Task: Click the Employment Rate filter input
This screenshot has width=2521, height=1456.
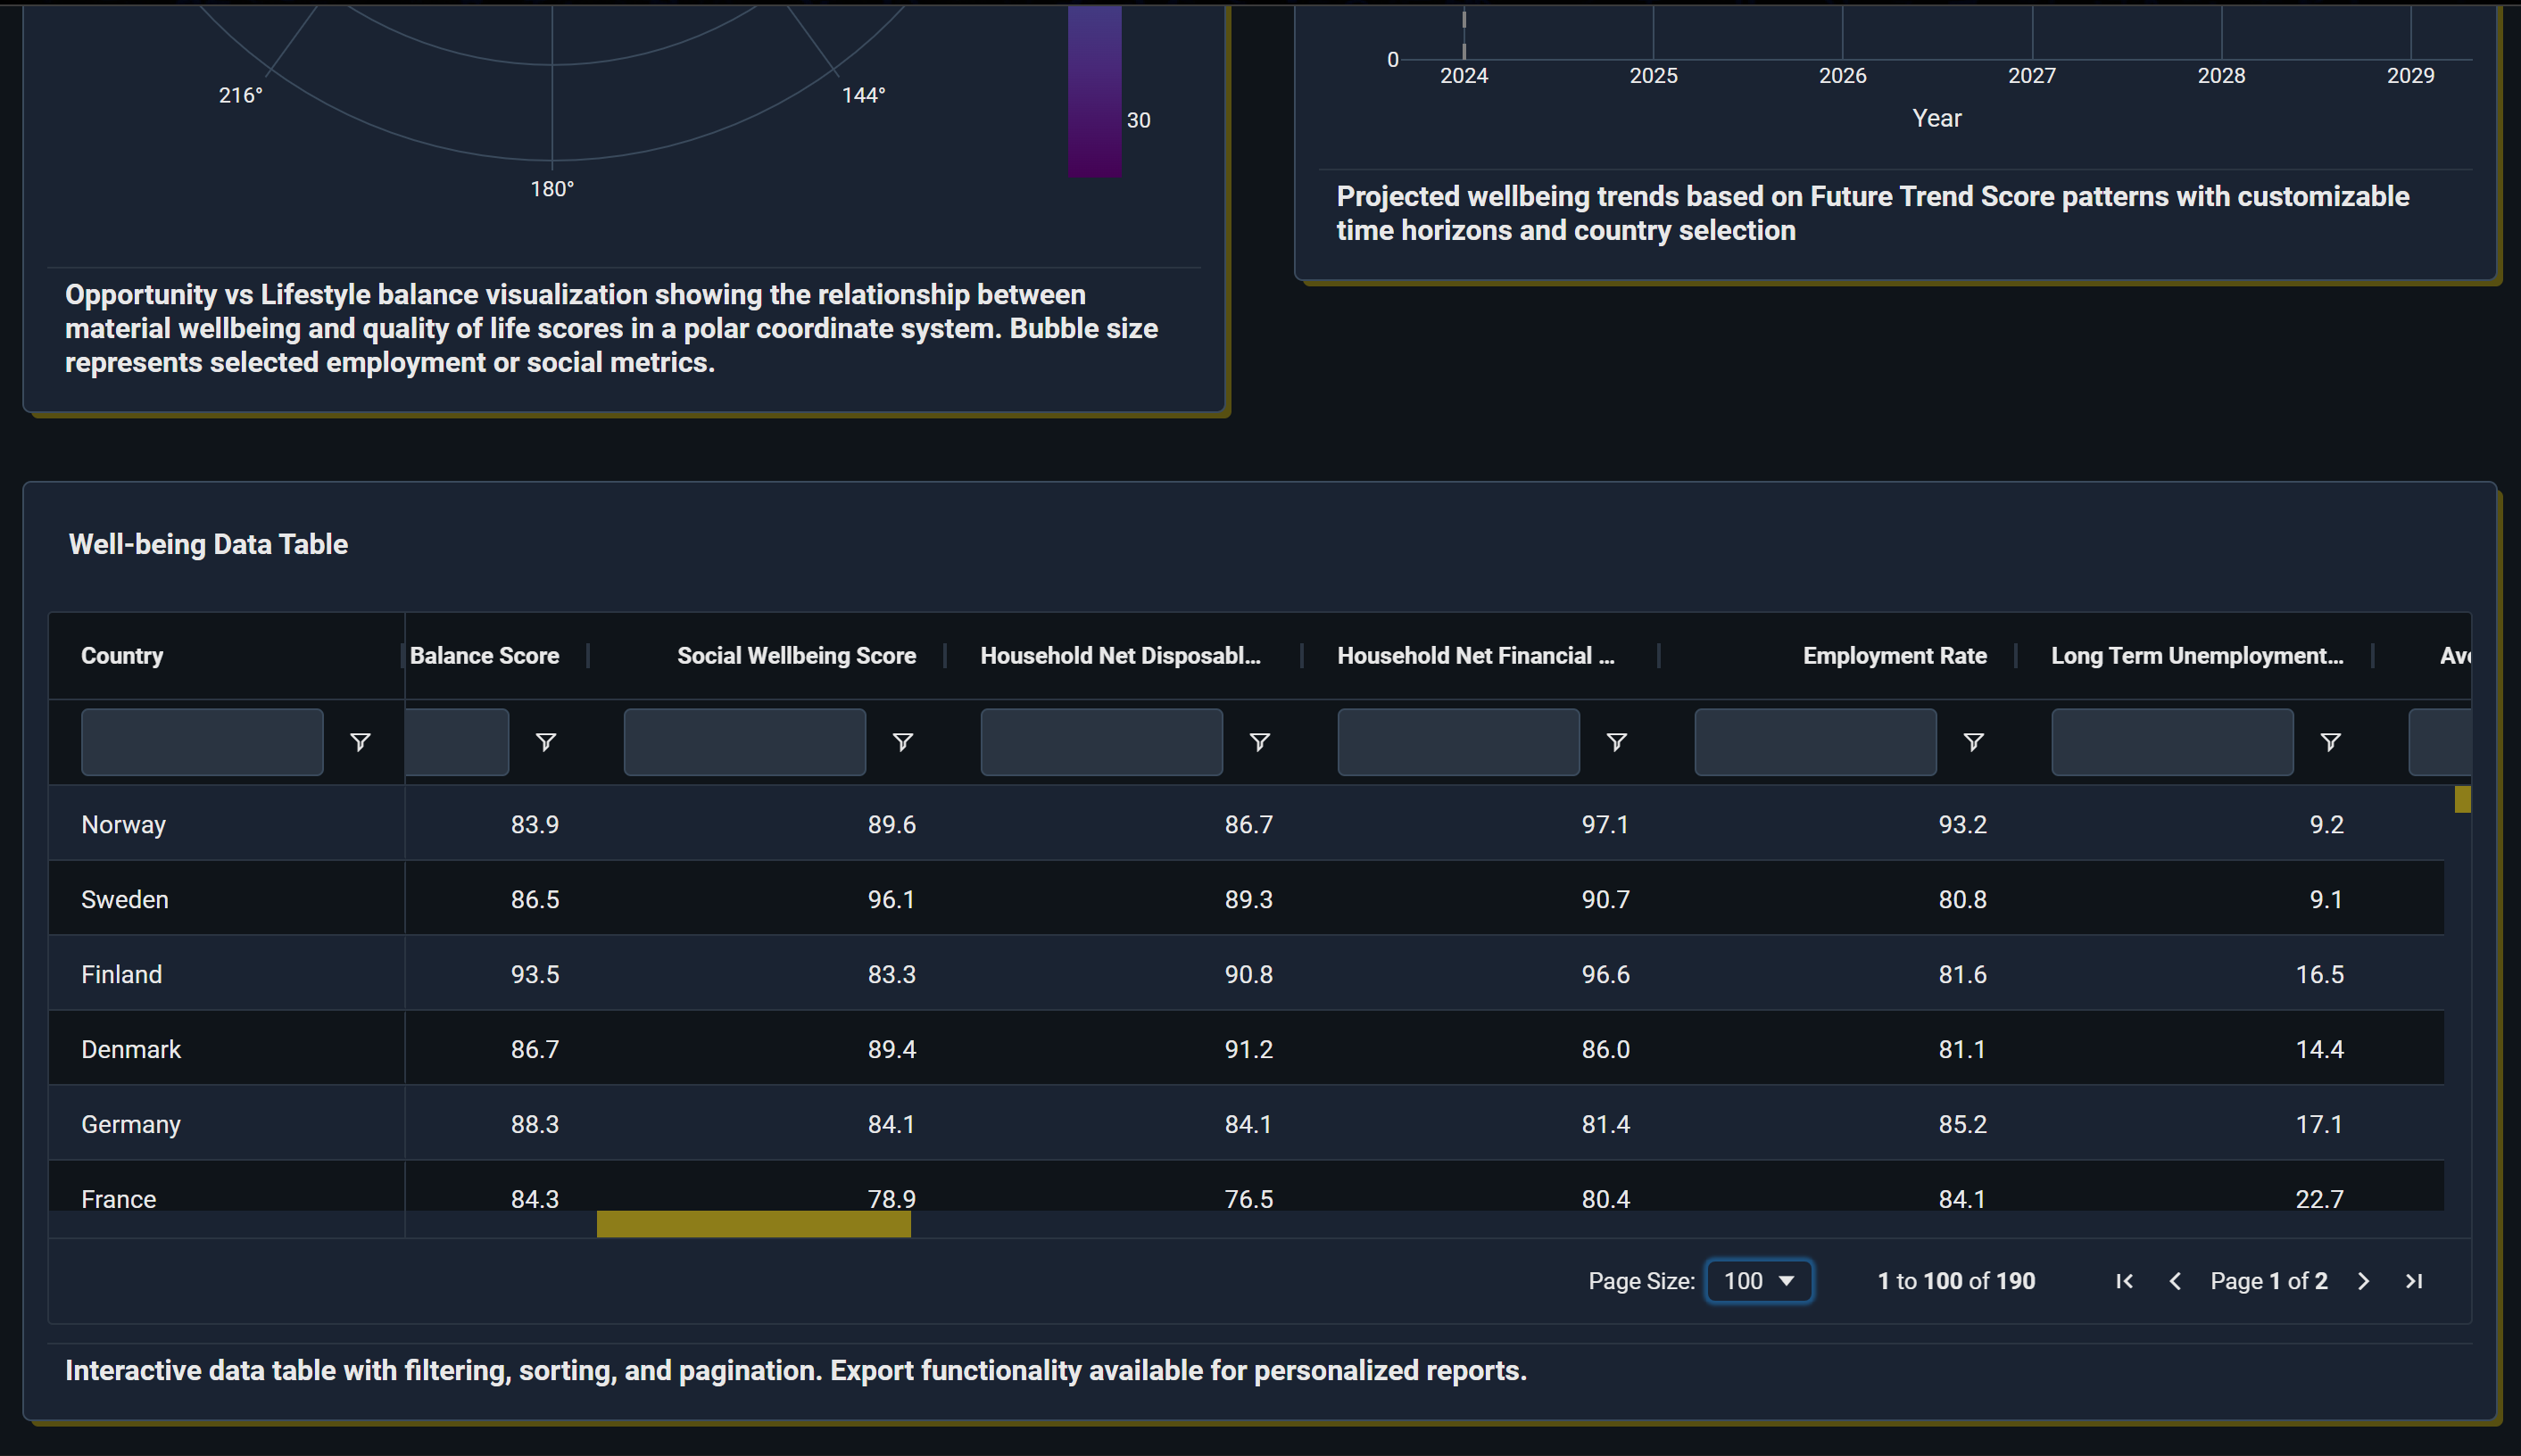Action: (x=1815, y=742)
